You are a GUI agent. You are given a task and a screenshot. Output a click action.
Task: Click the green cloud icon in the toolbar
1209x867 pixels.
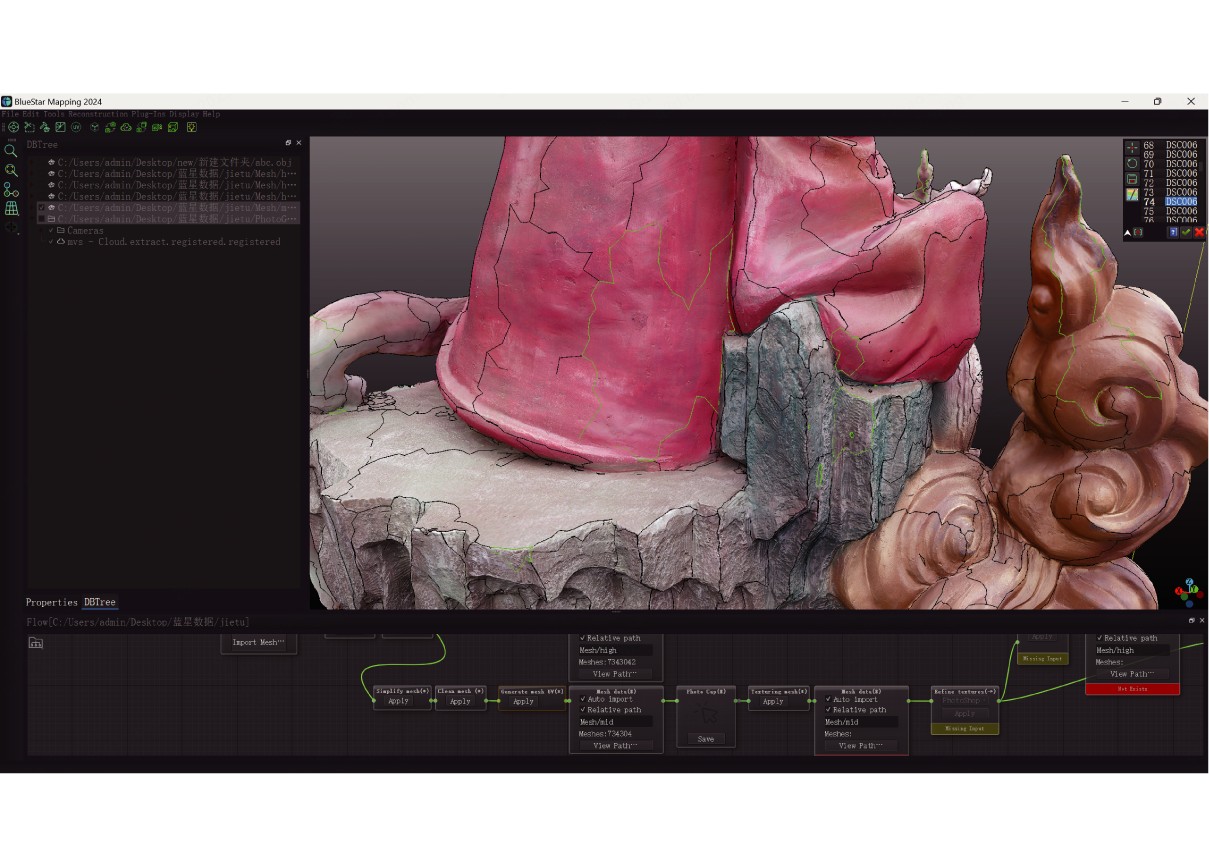(126, 127)
